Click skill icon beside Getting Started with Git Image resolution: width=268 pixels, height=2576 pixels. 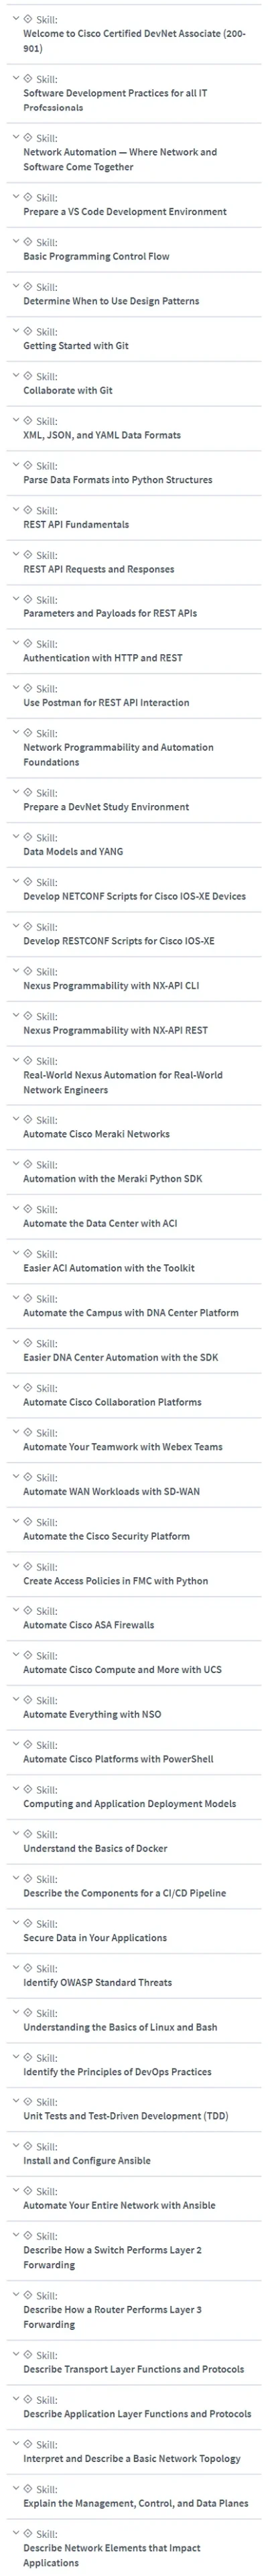click(28, 331)
